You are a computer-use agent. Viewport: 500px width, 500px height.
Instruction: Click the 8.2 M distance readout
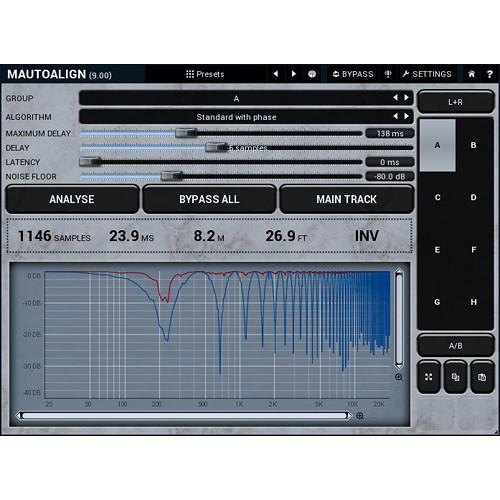pyautogui.click(x=209, y=236)
